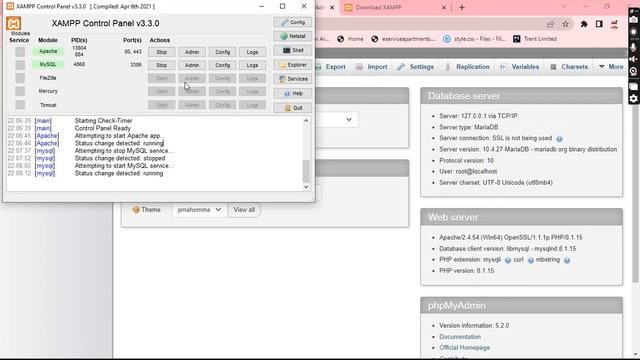Click help icon beside curl extension
The image size is (640, 360).
coord(531,260)
